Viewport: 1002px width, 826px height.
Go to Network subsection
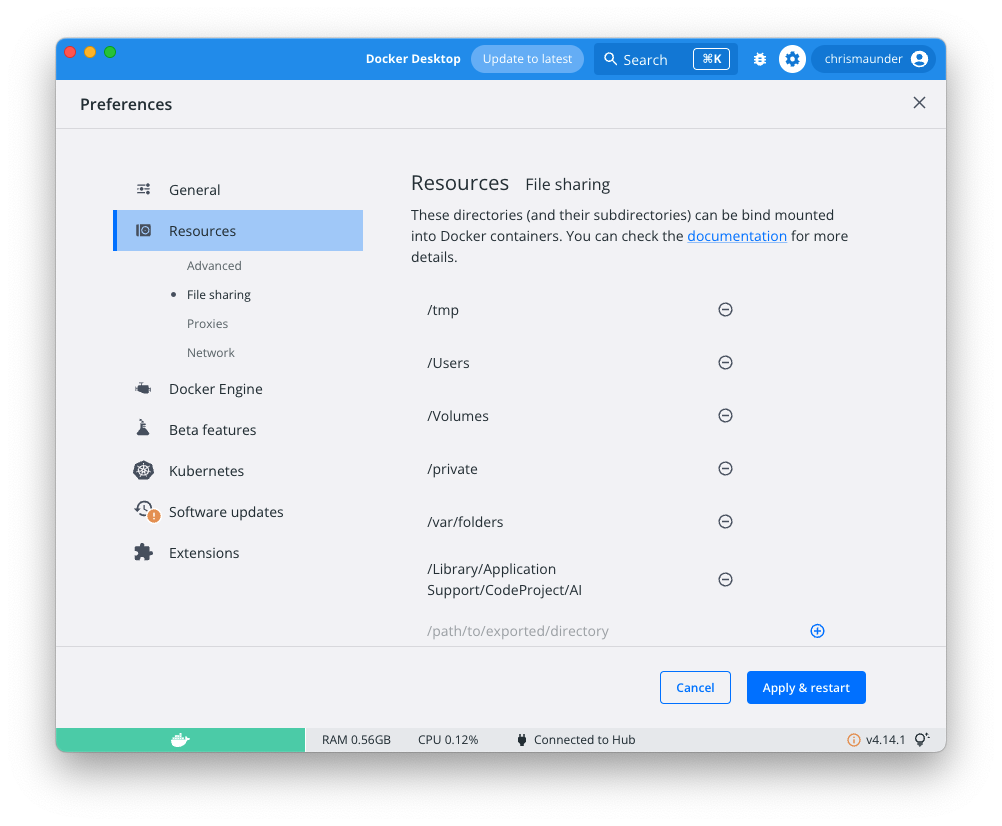[210, 353]
